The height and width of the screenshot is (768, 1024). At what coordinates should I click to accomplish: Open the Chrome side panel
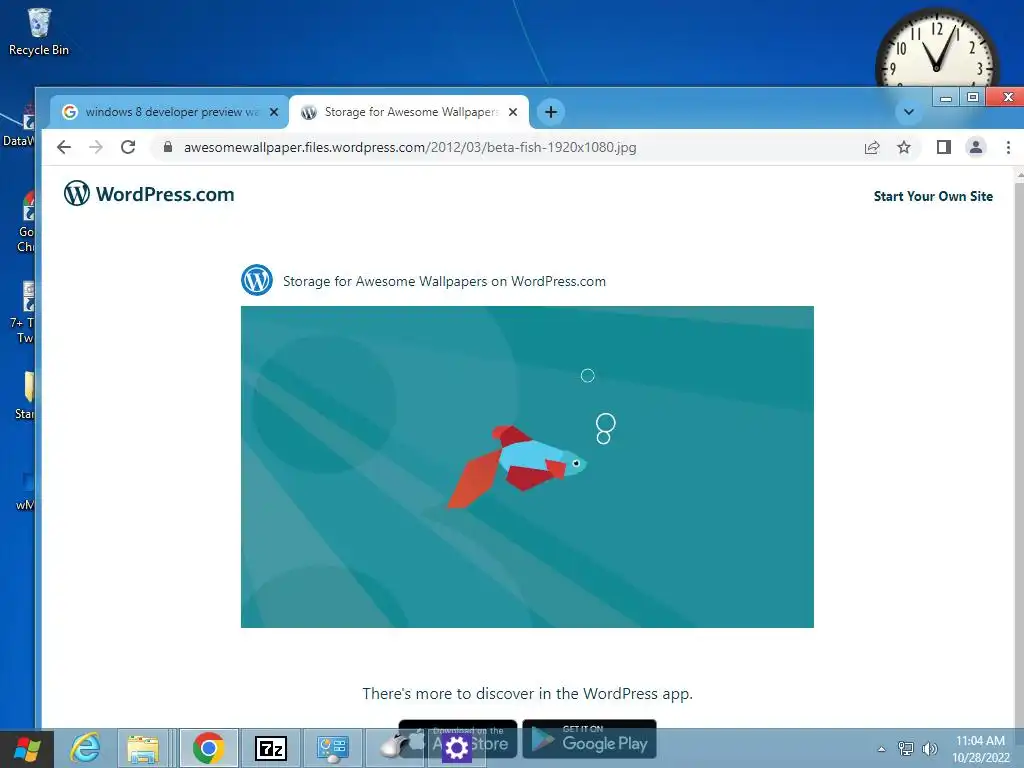click(x=944, y=147)
